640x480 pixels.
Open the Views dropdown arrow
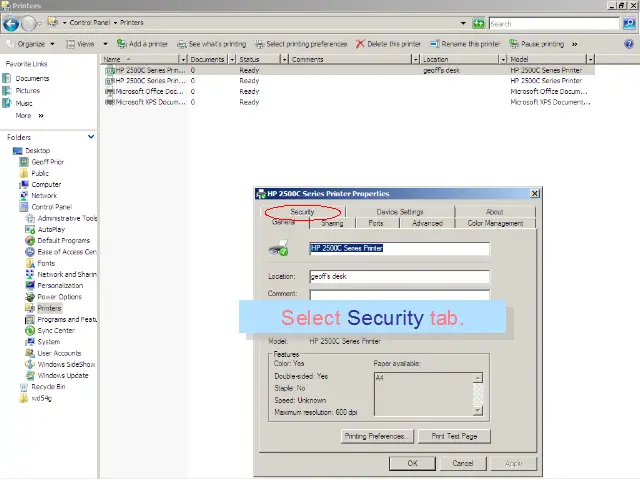[105, 44]
